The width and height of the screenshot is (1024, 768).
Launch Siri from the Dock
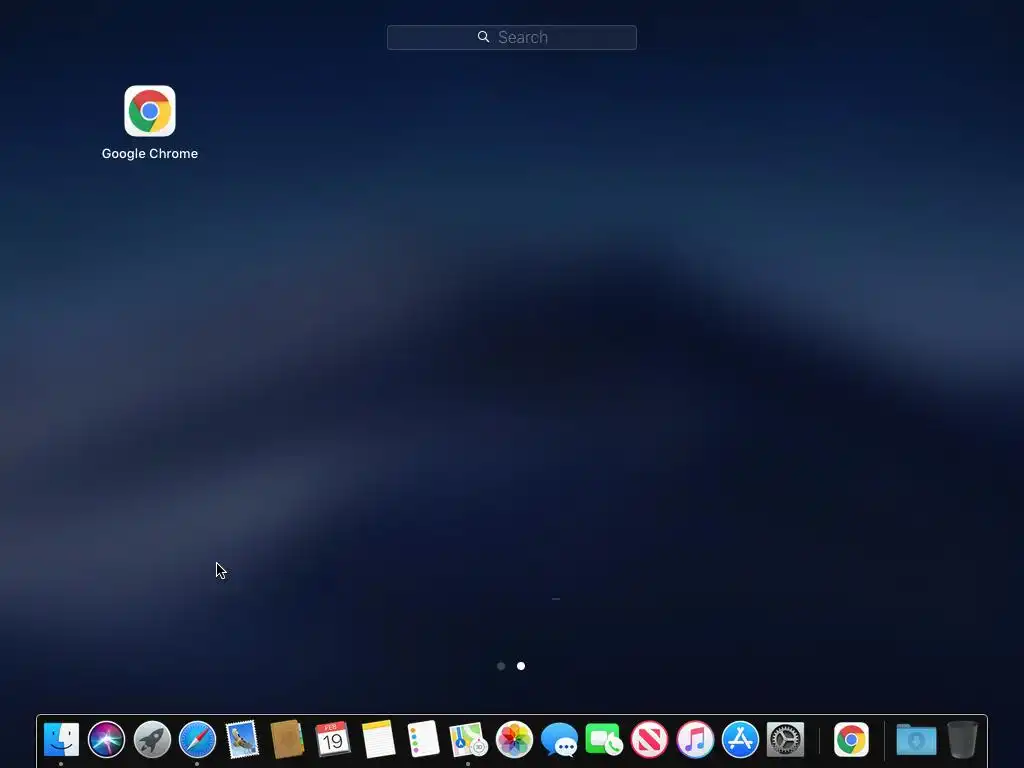click(x=106, y=740)
